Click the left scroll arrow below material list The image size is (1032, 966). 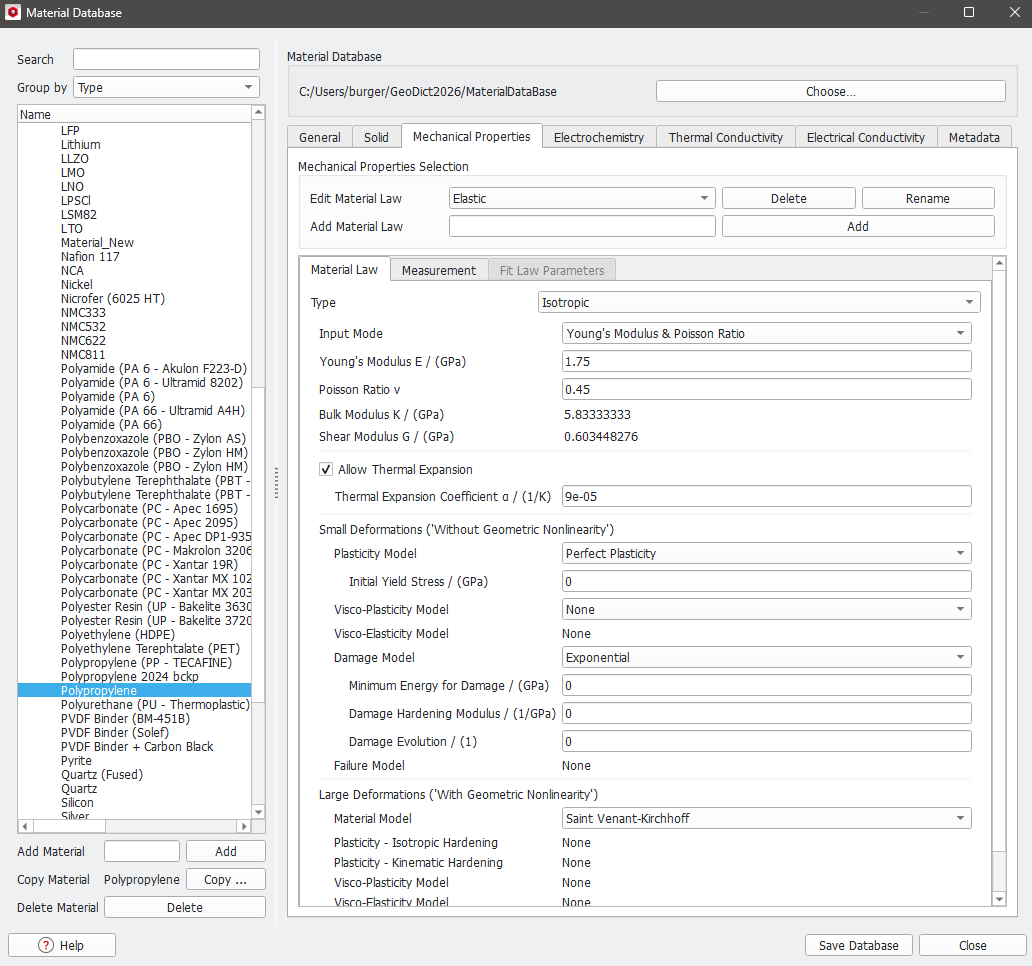click(x=23, y=826)
